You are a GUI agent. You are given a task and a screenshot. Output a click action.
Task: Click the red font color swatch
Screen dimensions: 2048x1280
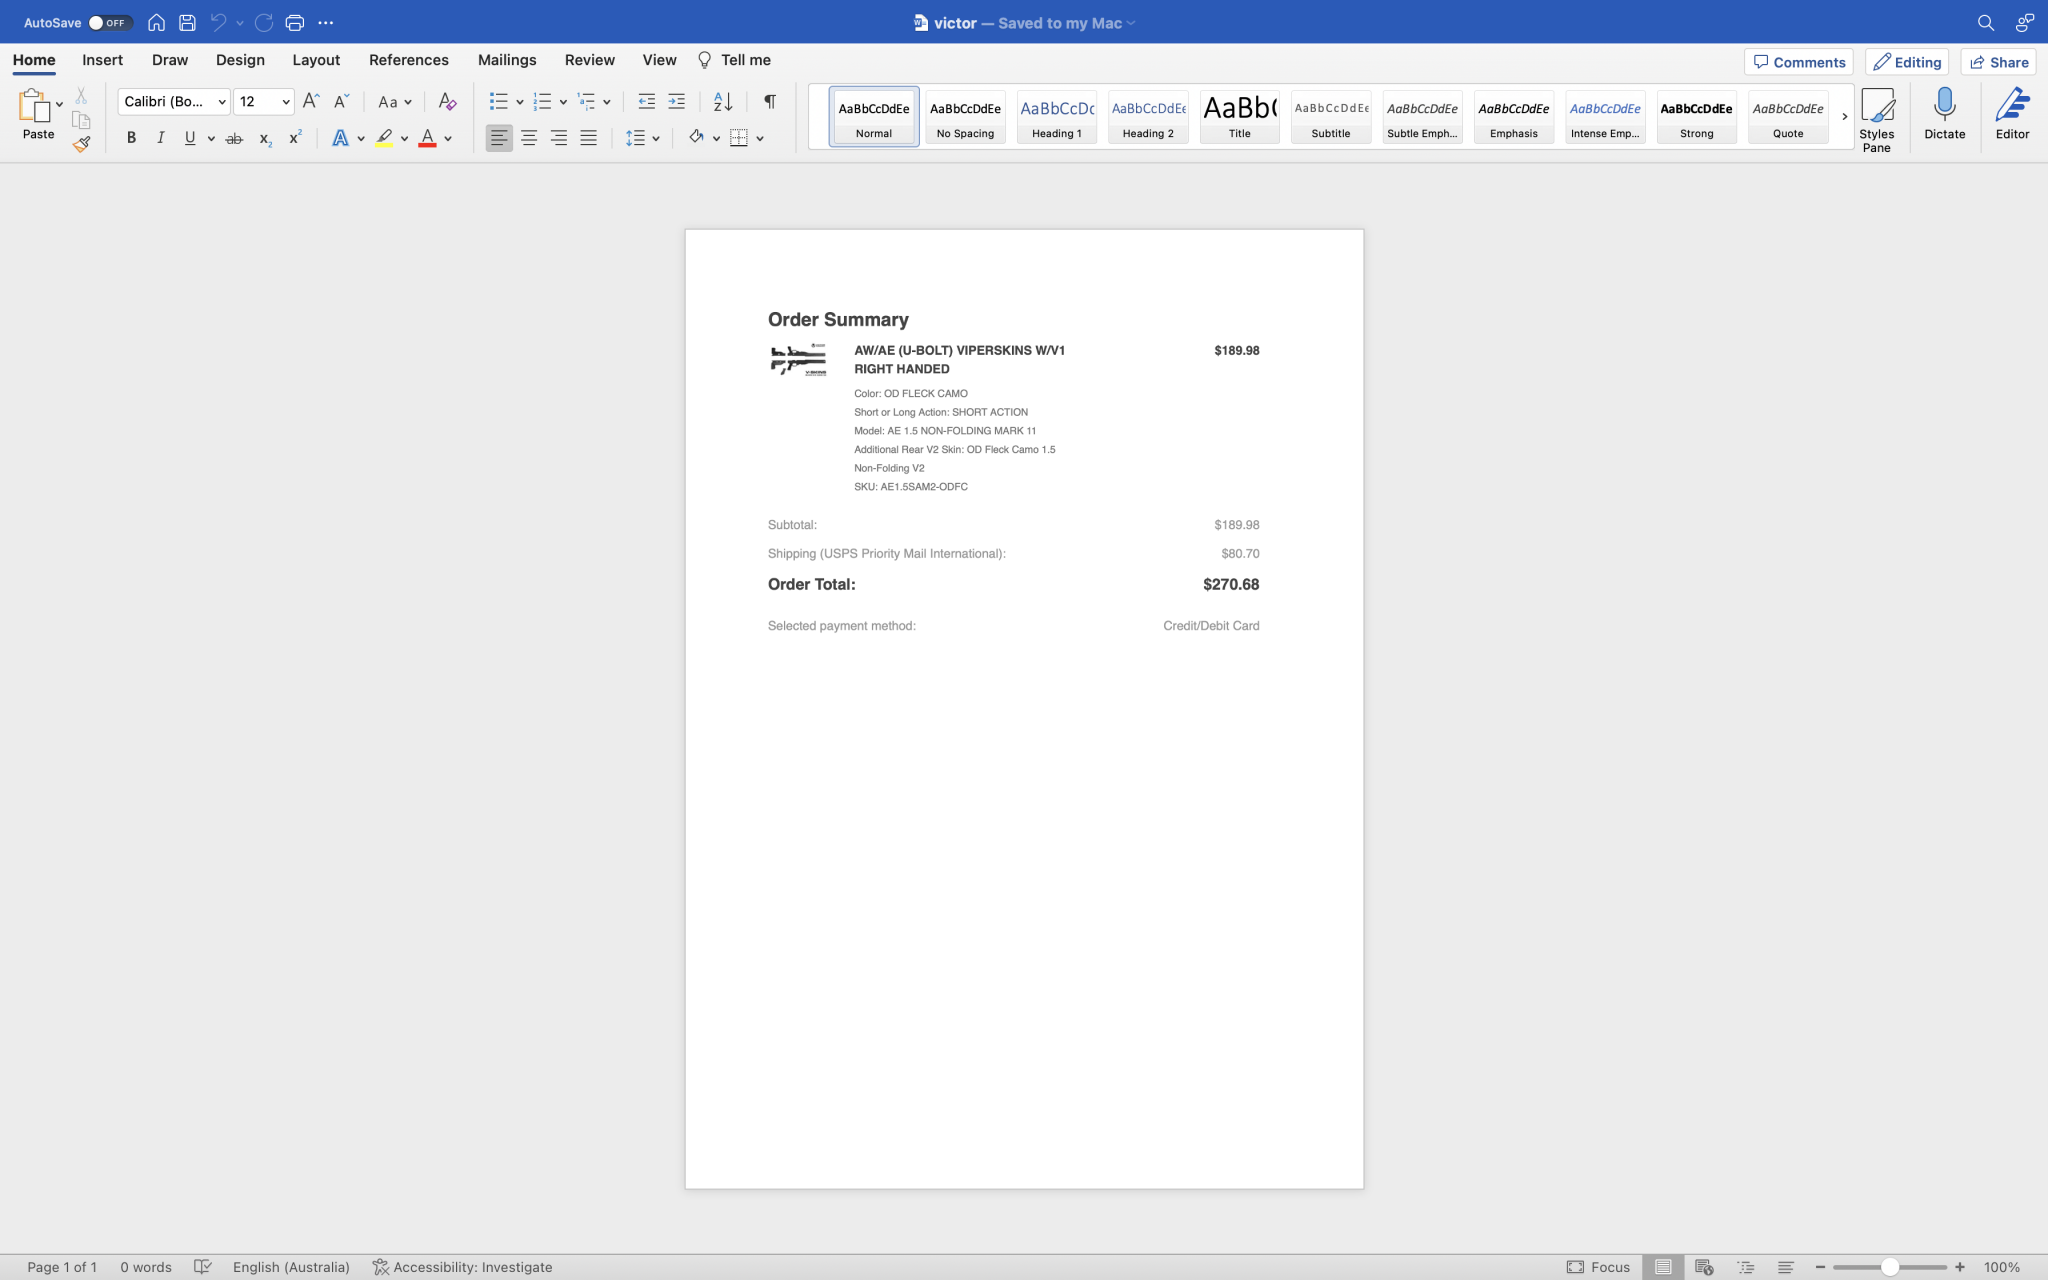click(427, 138)
